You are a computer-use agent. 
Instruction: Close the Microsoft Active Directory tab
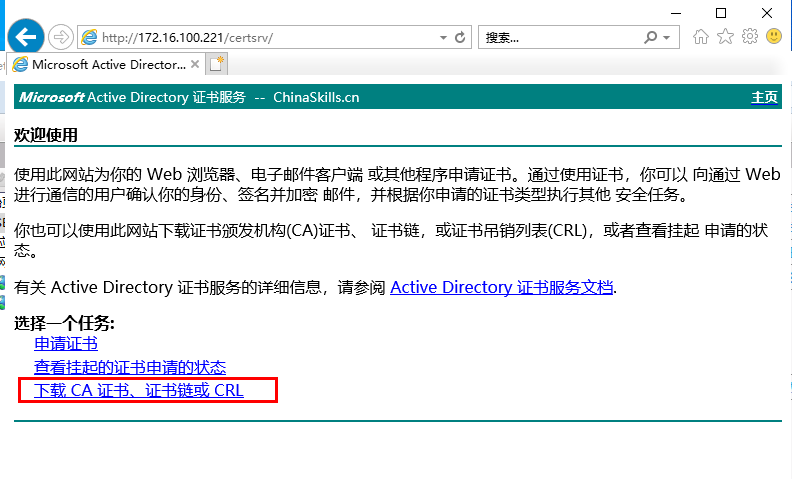pyautogui.click(x=195, y=64)
